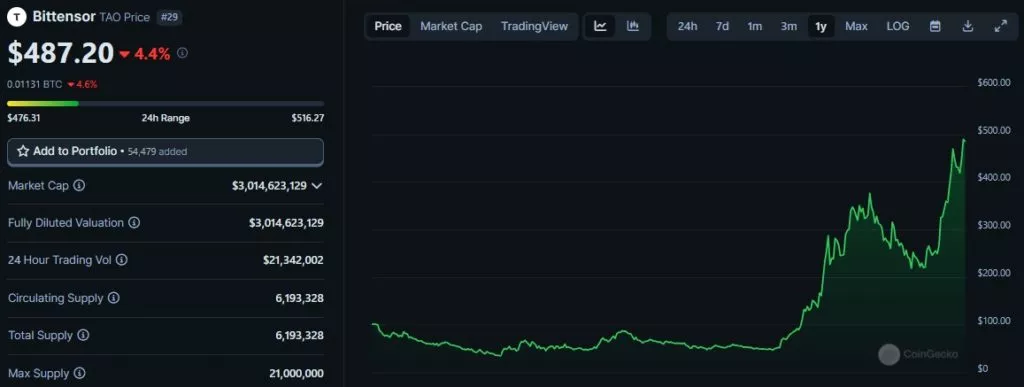Screen dimensions: 1024x387
Task: Show Total Supply info icon
Action: click(83, 335)
